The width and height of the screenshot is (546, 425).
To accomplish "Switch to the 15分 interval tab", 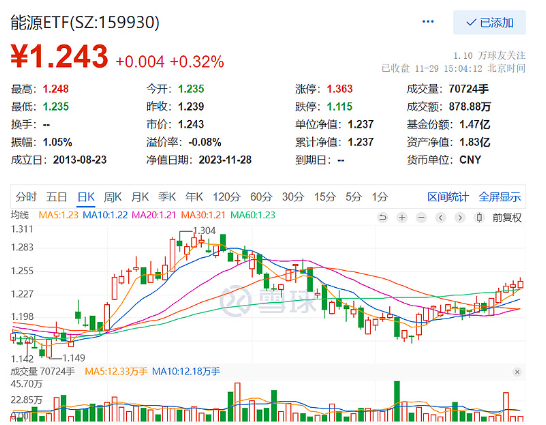I will pos(325,197).
